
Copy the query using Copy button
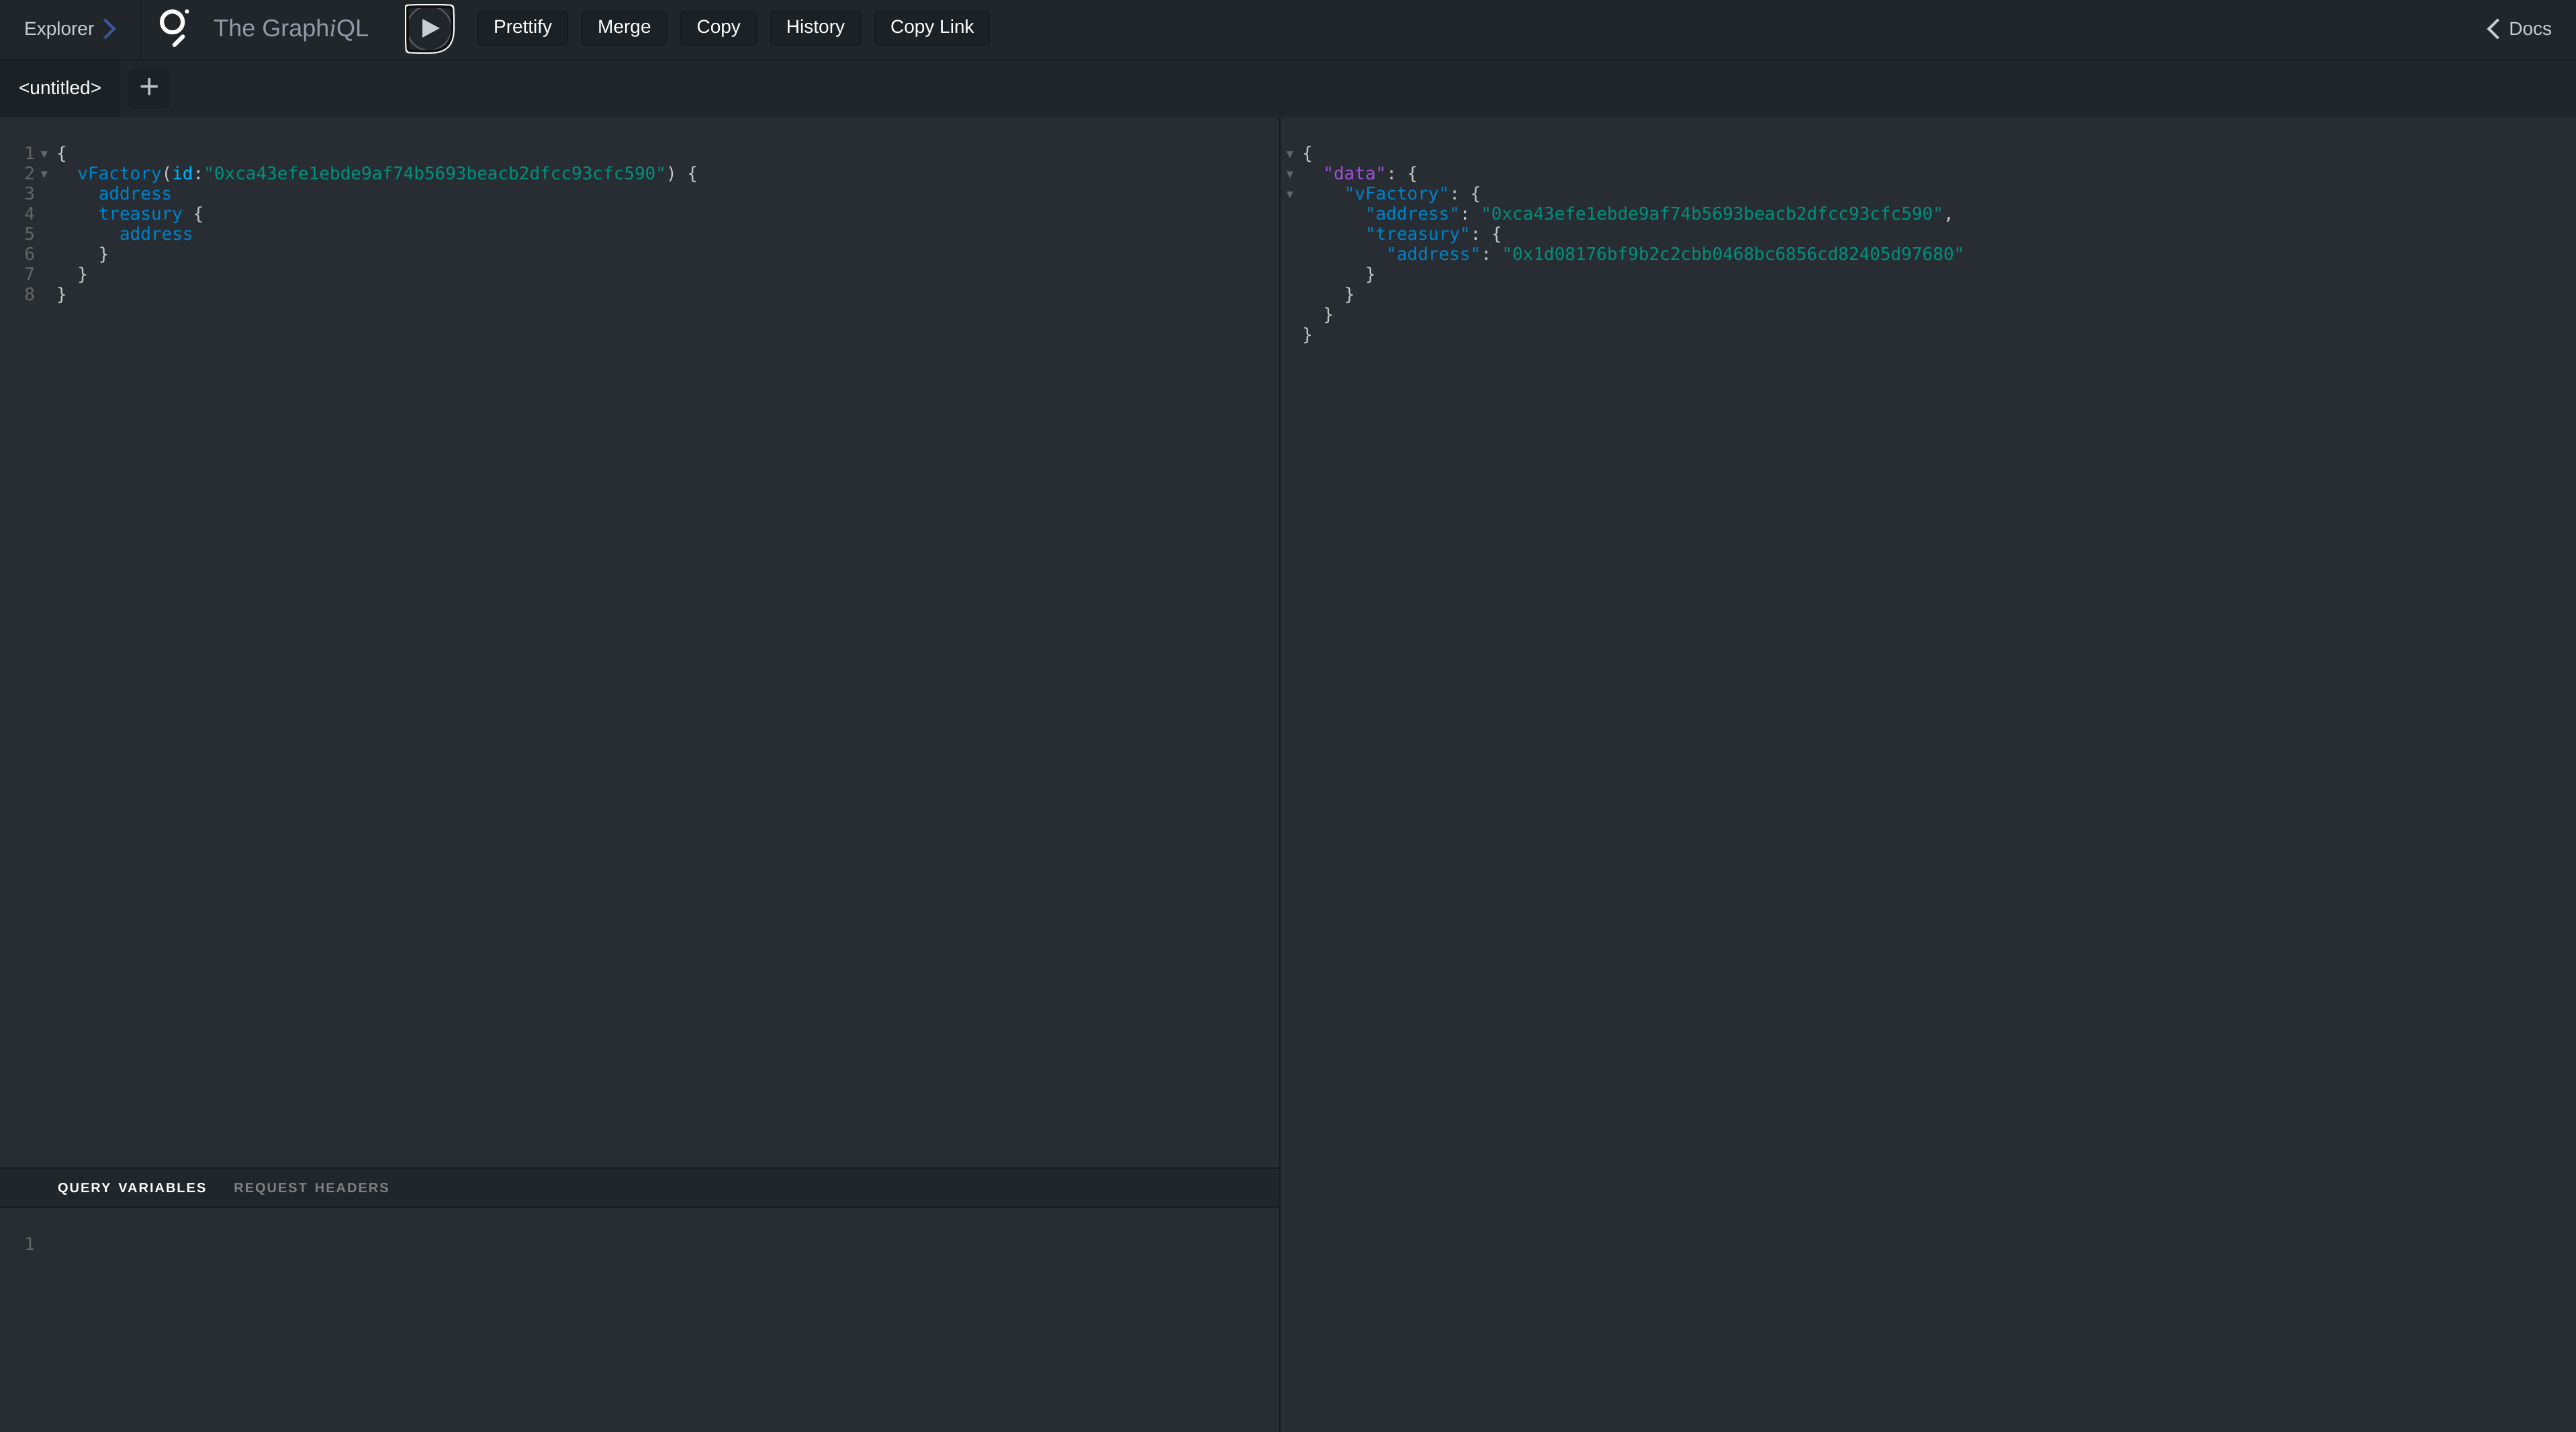click(x=718, y=27)
